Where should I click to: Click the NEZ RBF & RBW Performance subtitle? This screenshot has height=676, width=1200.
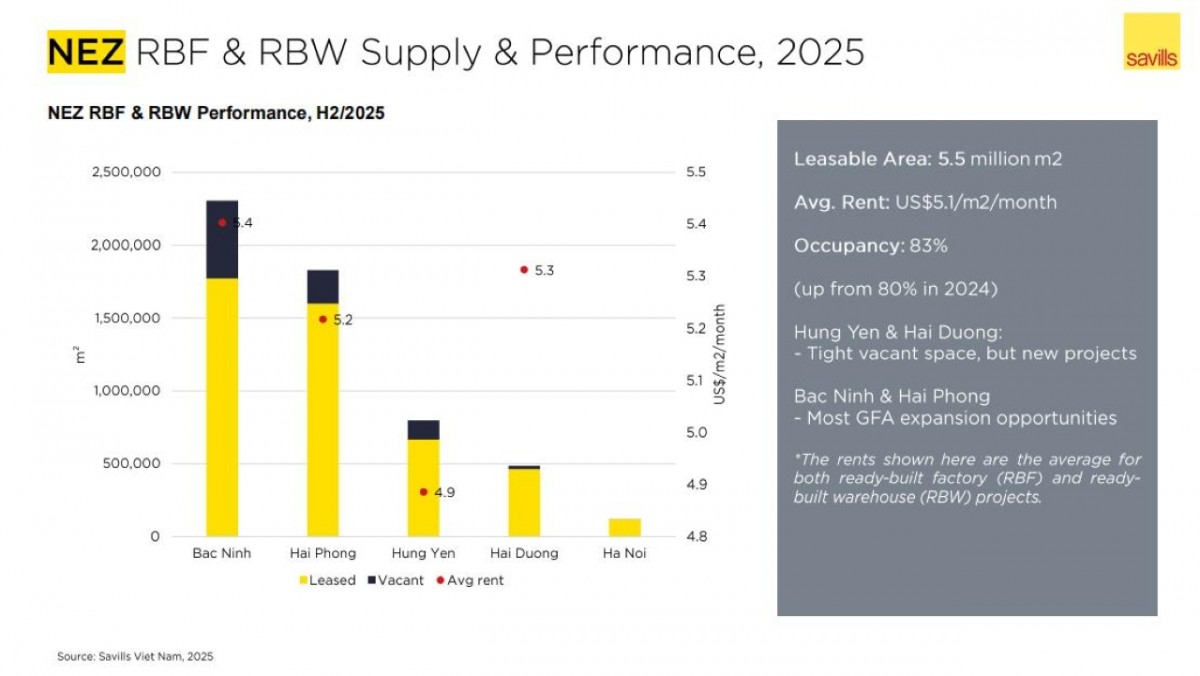[216, 114]
